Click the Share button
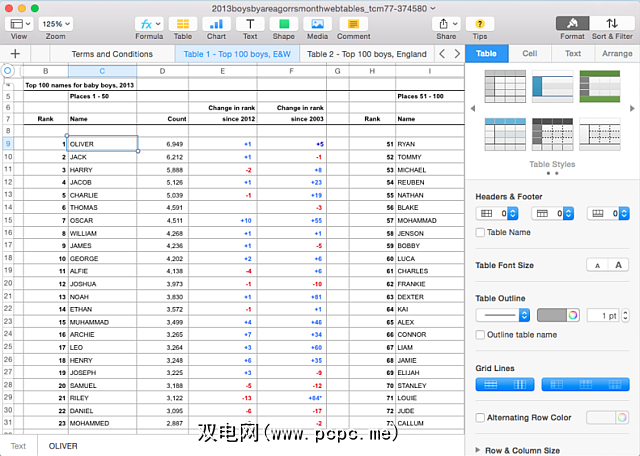This screenshot has width=640, height=456. pyautogui.click(x=446, y=23)
